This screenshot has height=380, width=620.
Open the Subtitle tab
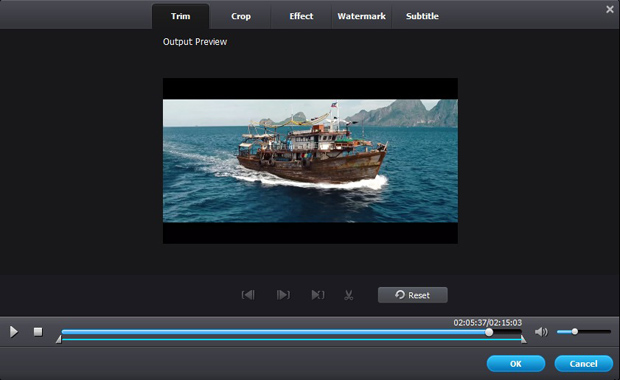point(422,16)
